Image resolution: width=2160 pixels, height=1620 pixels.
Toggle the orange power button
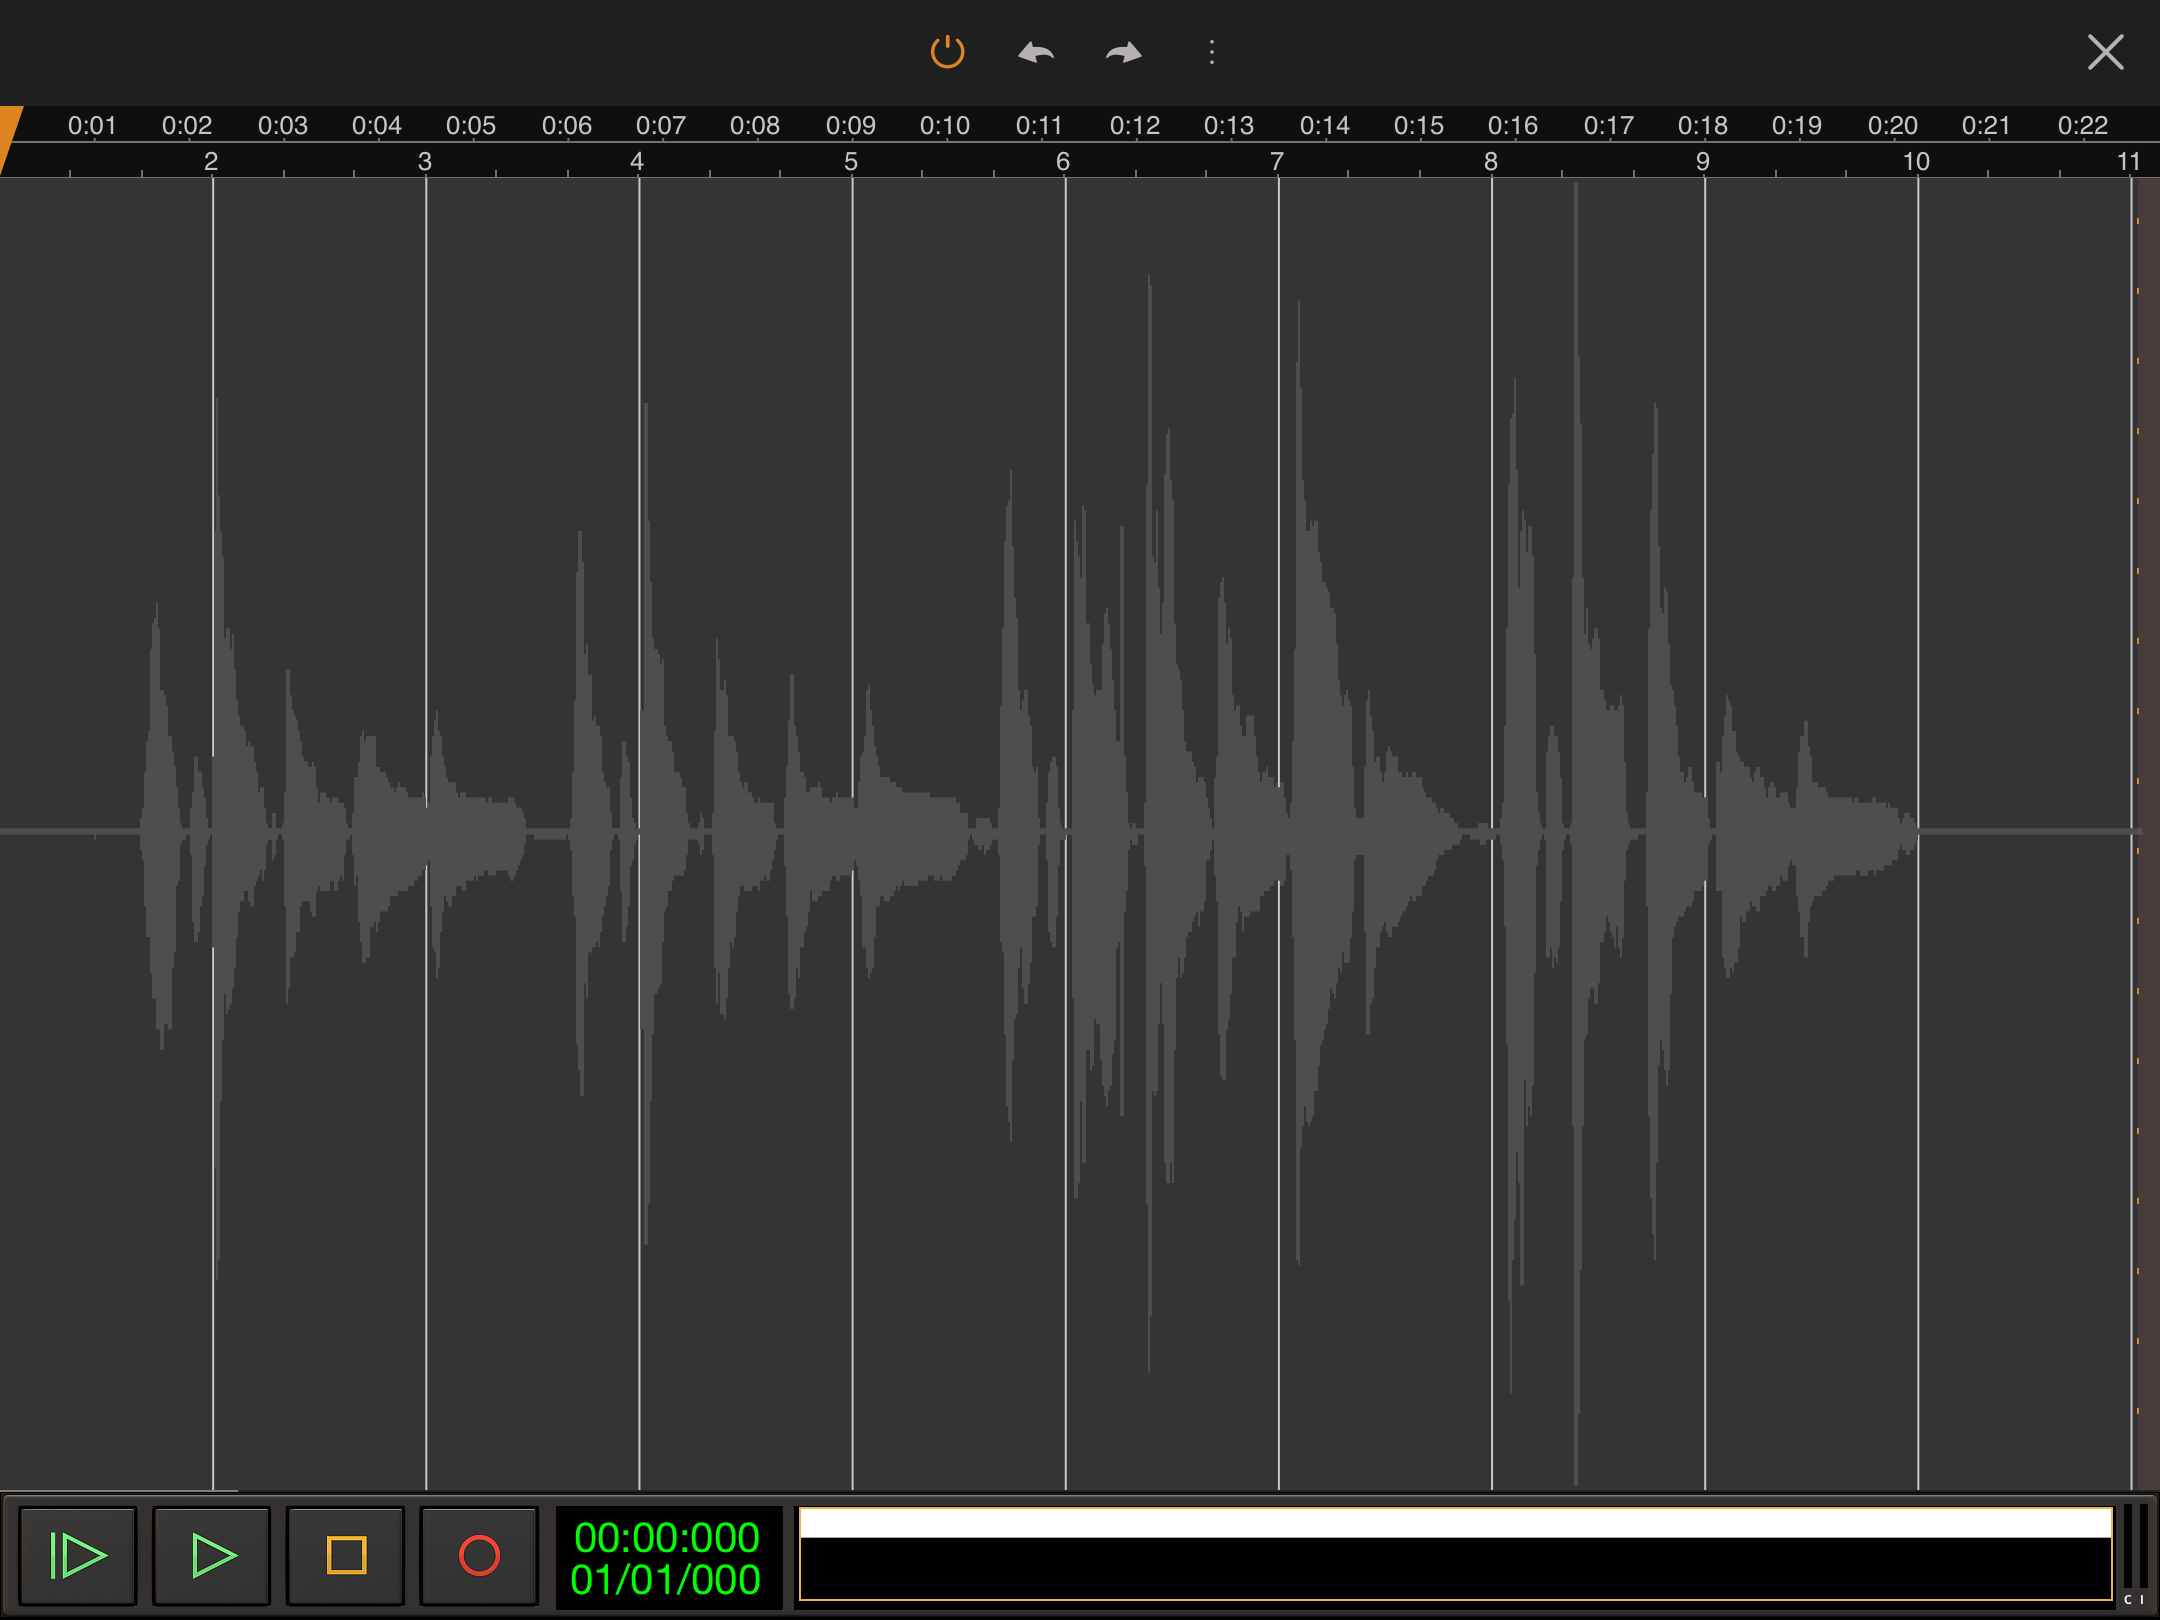[947, 52]
